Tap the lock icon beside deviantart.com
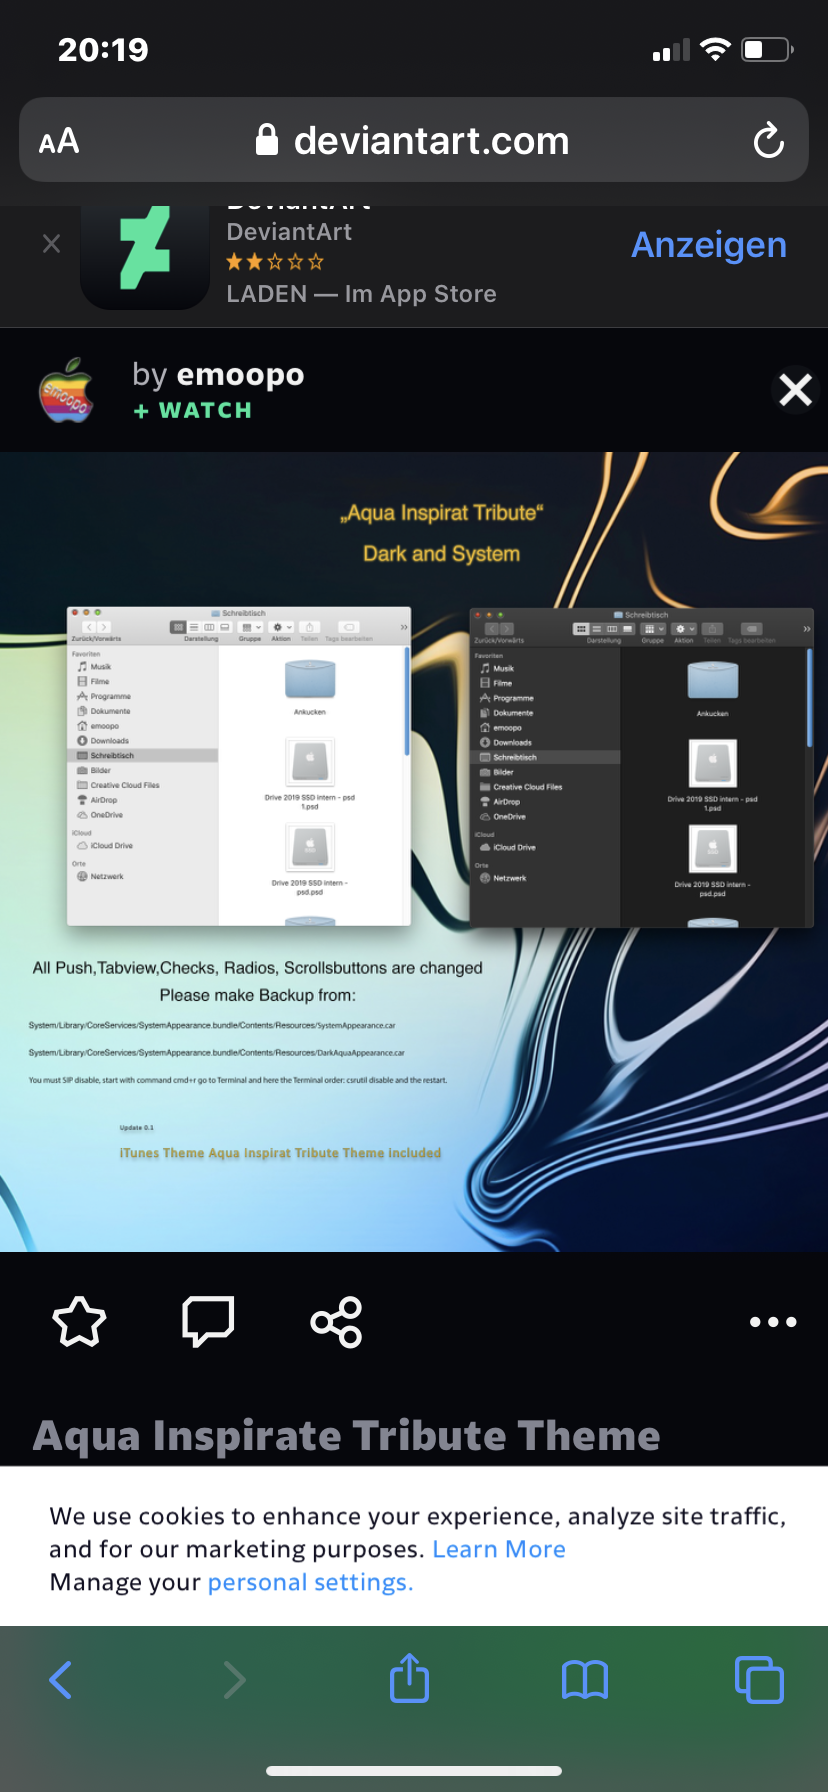The image size is (828, 1792). point(266,140)
